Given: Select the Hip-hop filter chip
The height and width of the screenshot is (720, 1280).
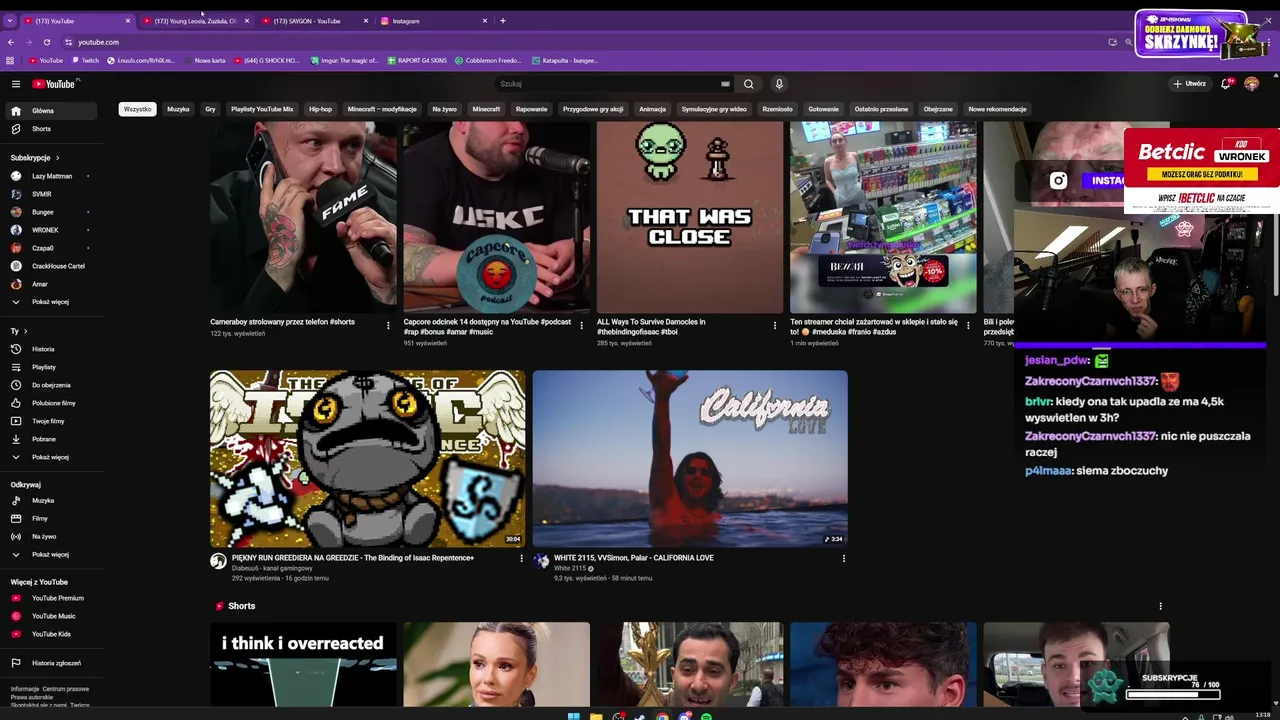Looking at the screenshot, I should point(320,109).
